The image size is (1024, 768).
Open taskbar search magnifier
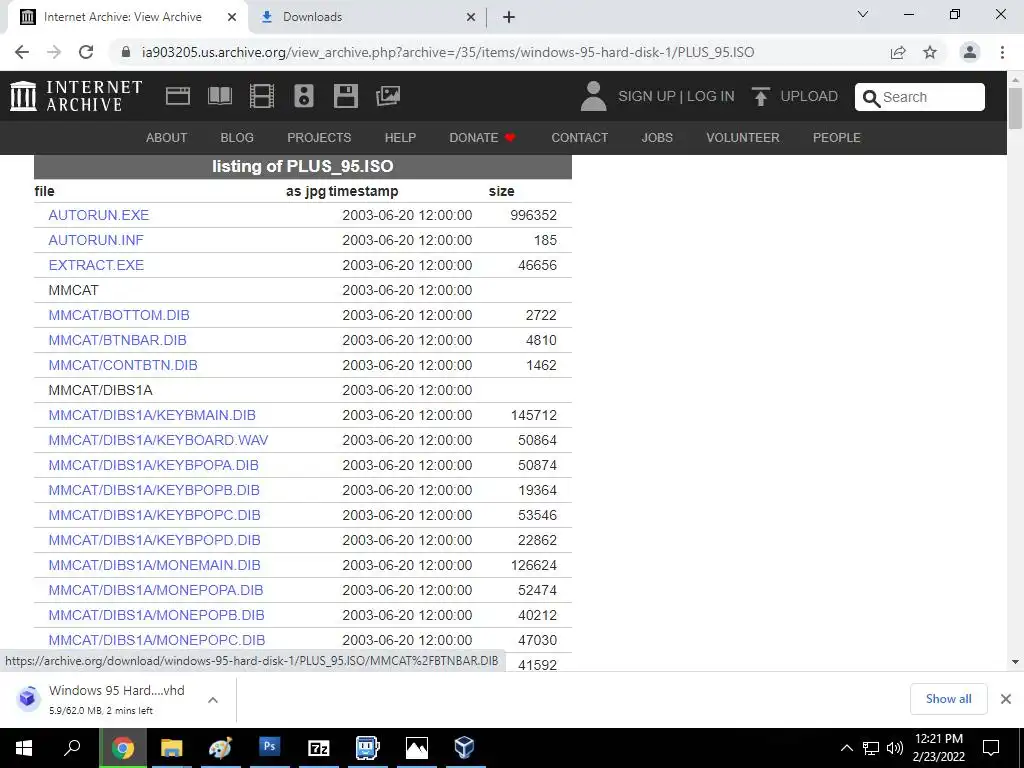[72, 748]
